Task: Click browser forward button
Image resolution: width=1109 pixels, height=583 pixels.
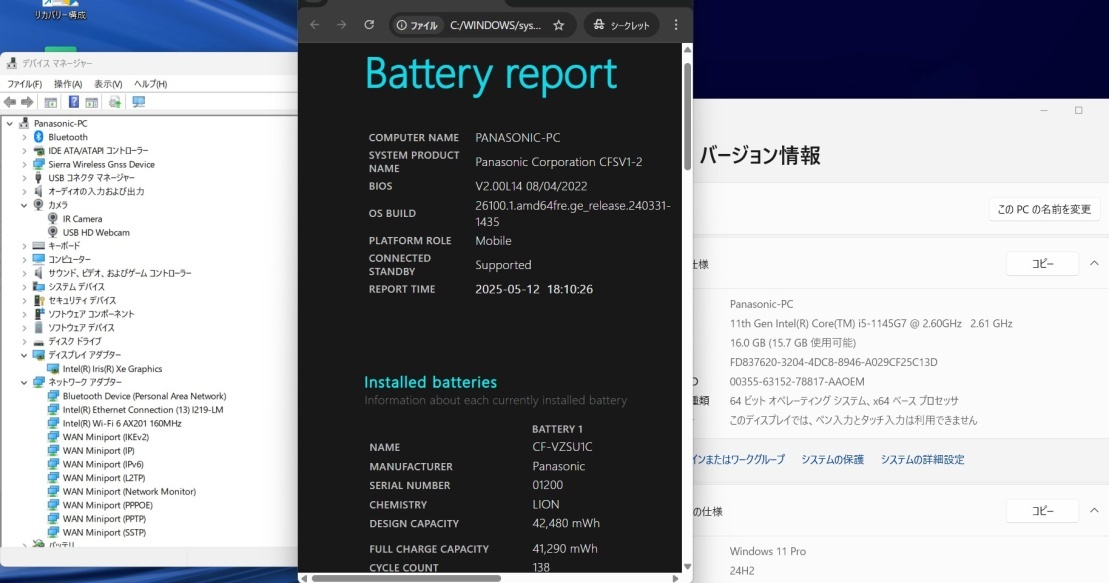Action: (342, 25)
